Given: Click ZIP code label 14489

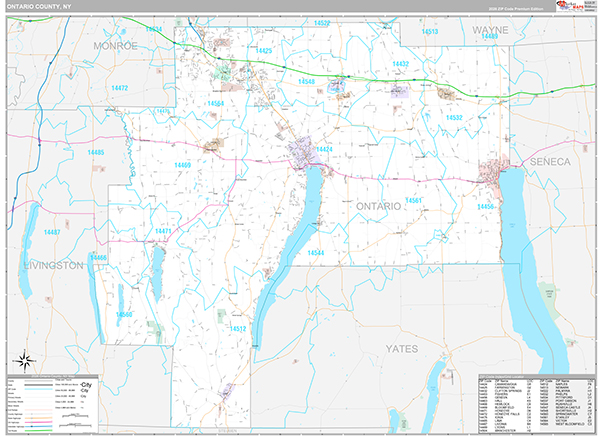Looking at the screenshot, I should [490, 36].
